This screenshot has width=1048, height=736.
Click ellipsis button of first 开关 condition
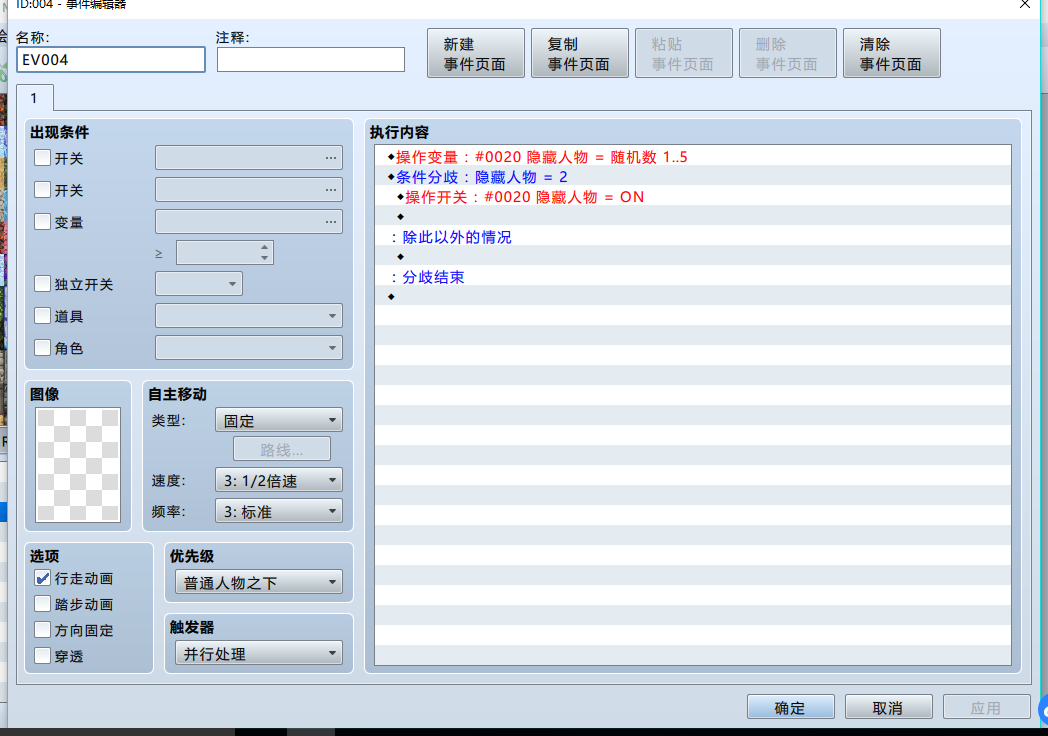(331, 158)
